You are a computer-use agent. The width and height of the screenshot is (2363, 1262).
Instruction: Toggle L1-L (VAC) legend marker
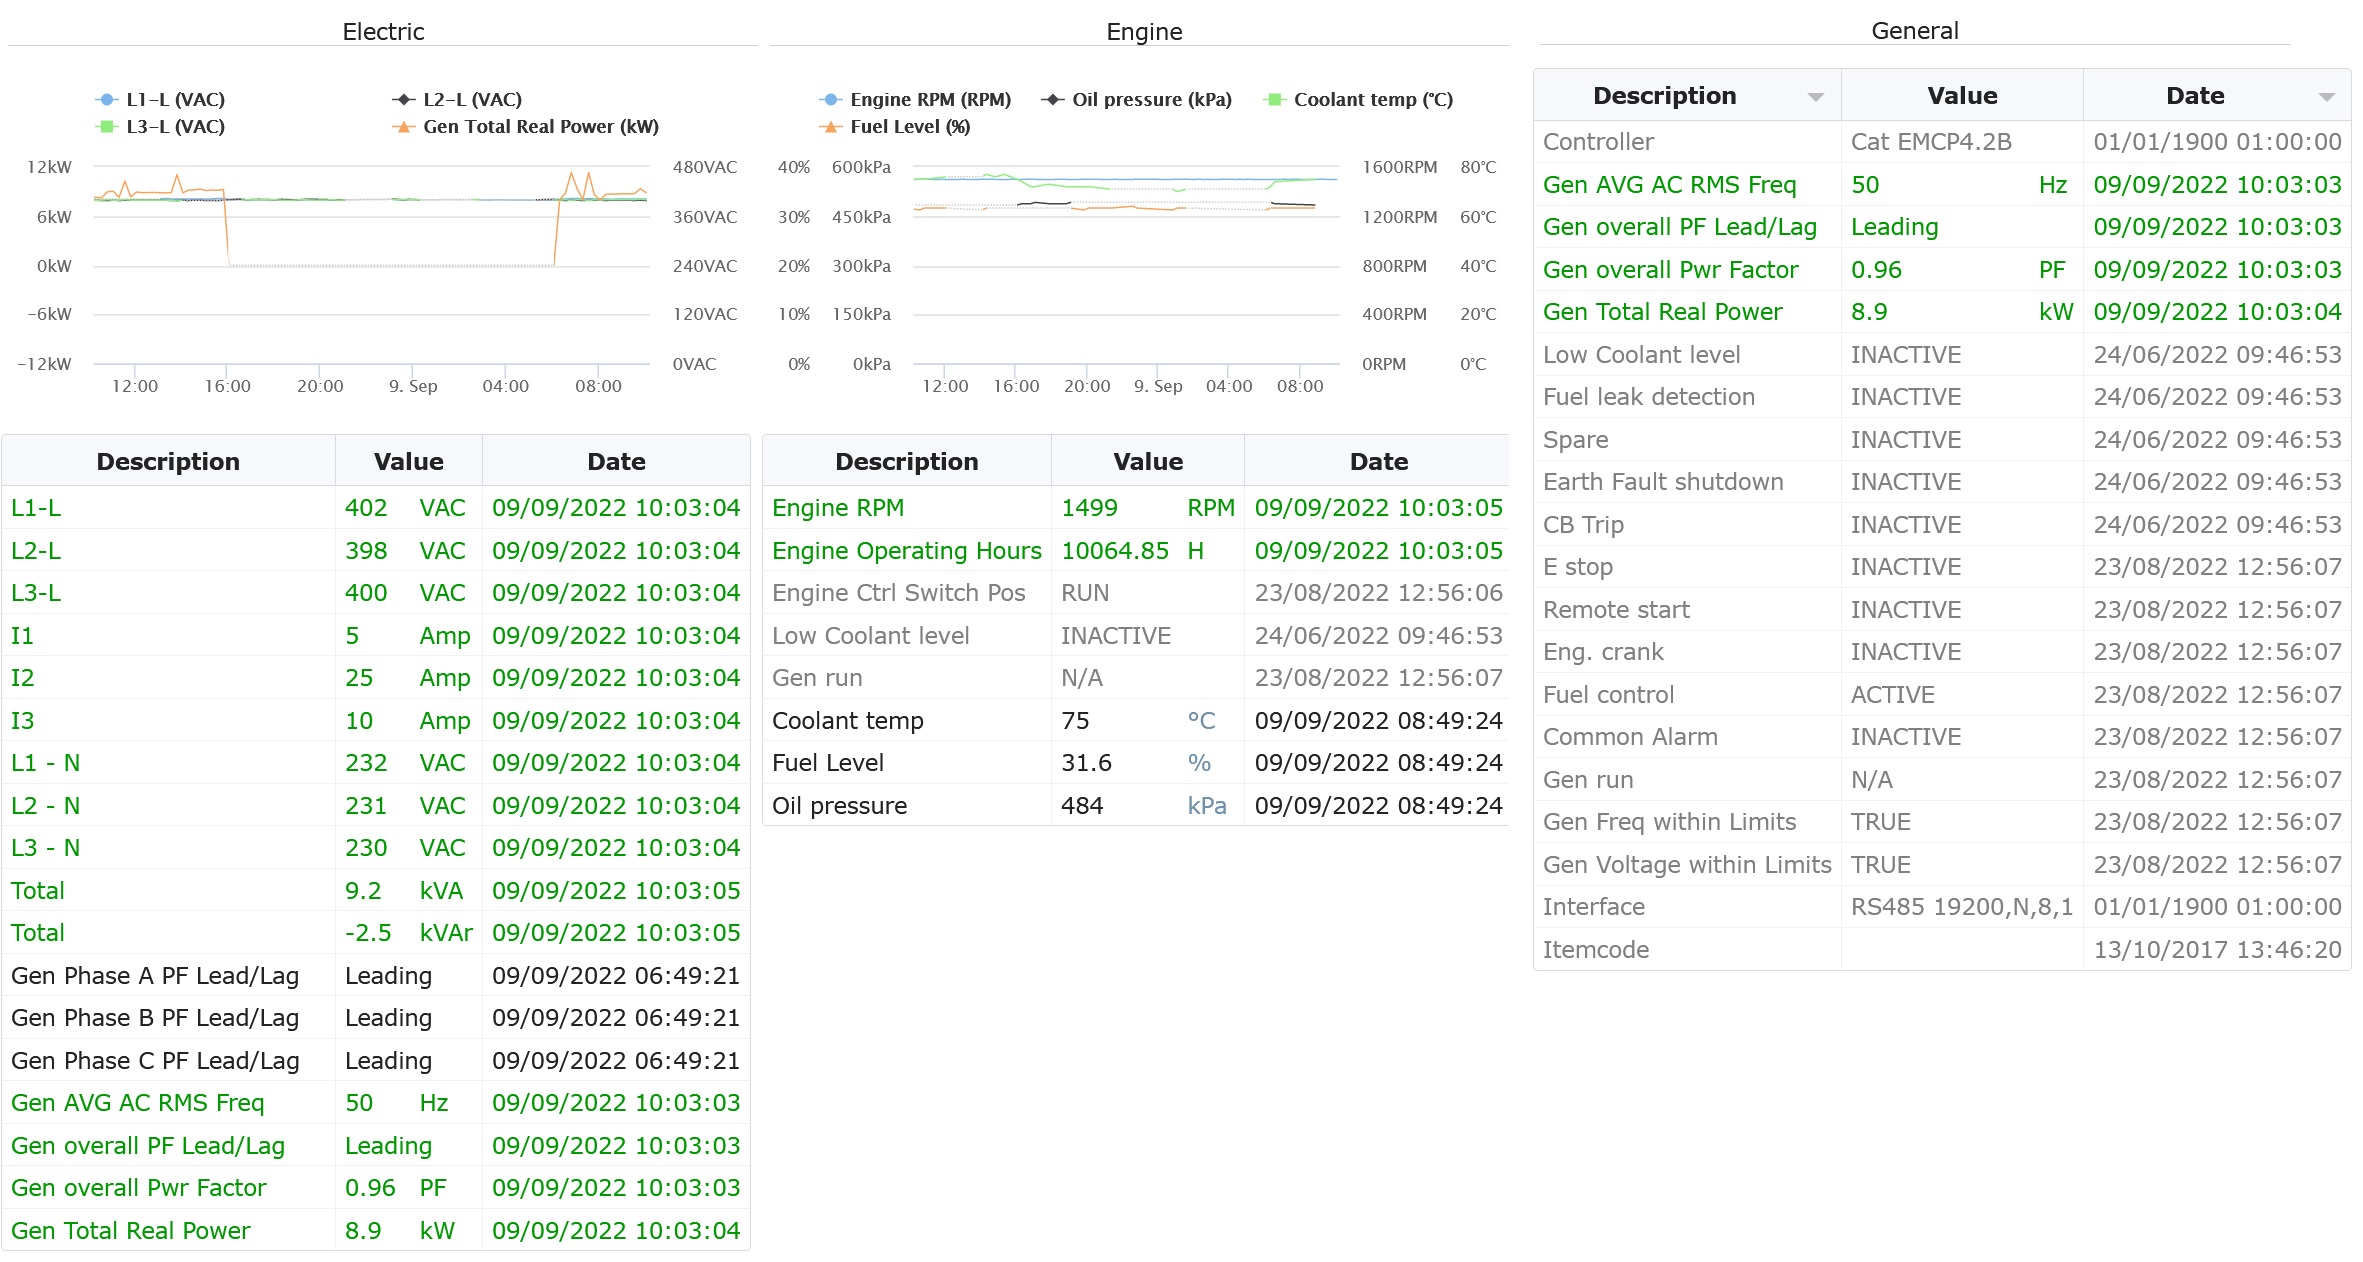point(106,100)
